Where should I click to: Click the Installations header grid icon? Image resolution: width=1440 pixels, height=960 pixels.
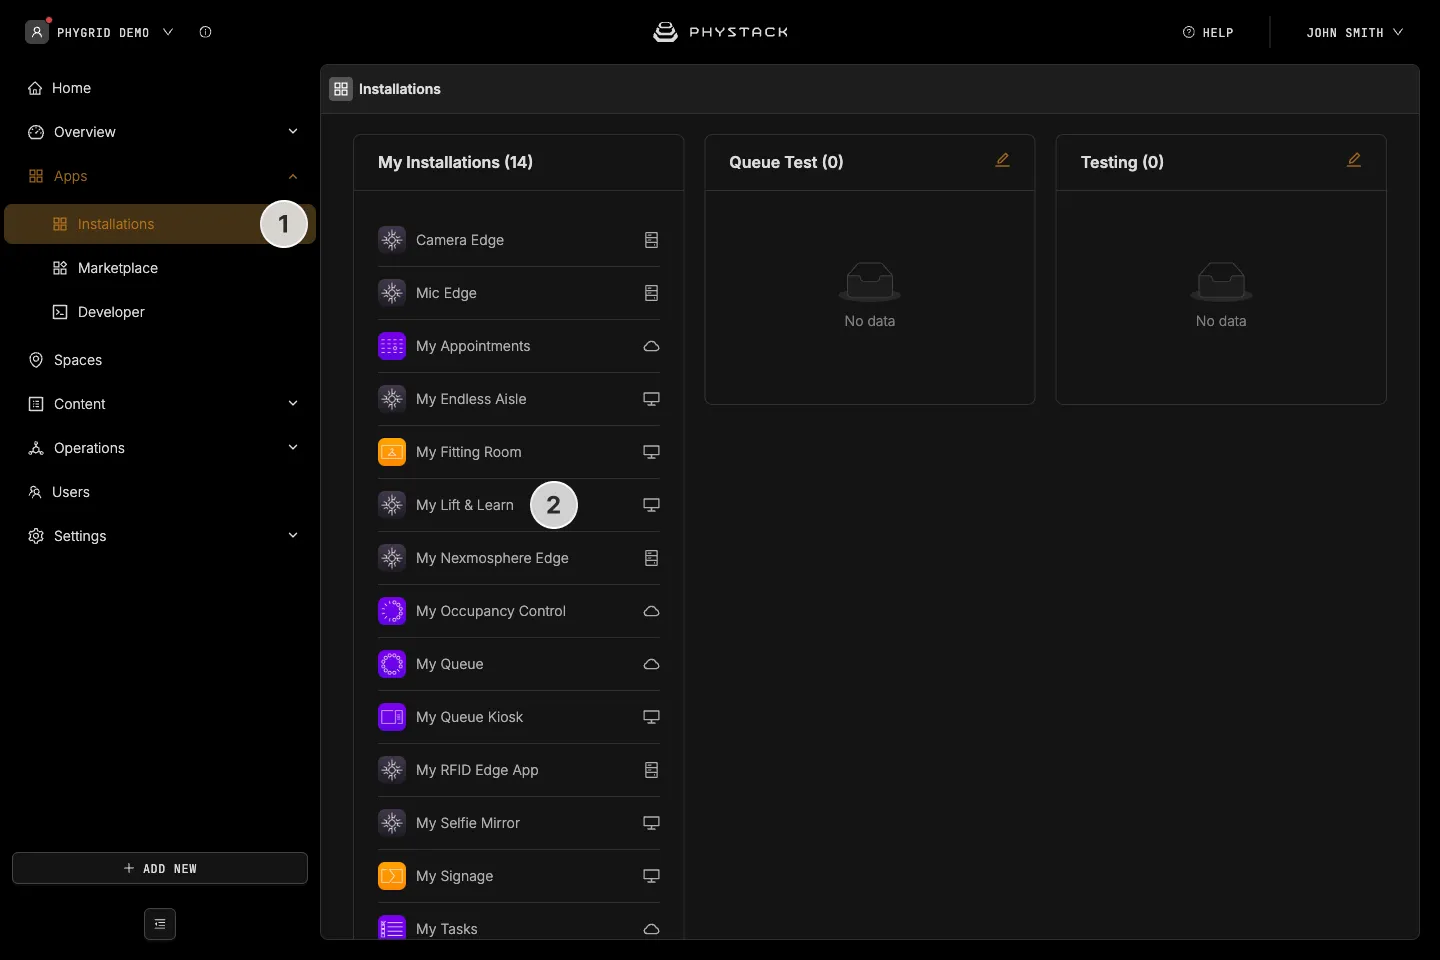341,89
